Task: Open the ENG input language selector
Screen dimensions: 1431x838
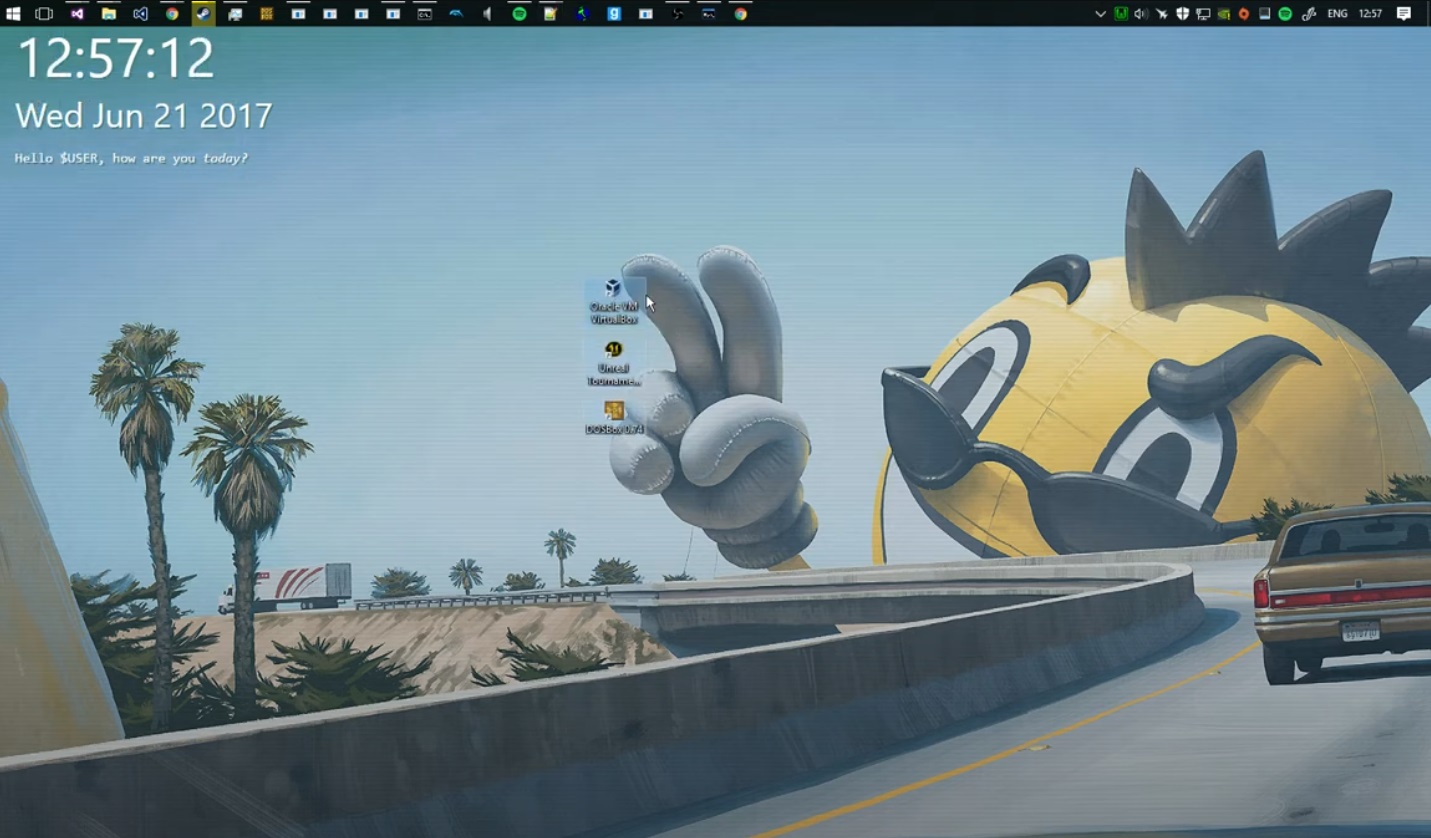Action: (x=1337, y=14)
